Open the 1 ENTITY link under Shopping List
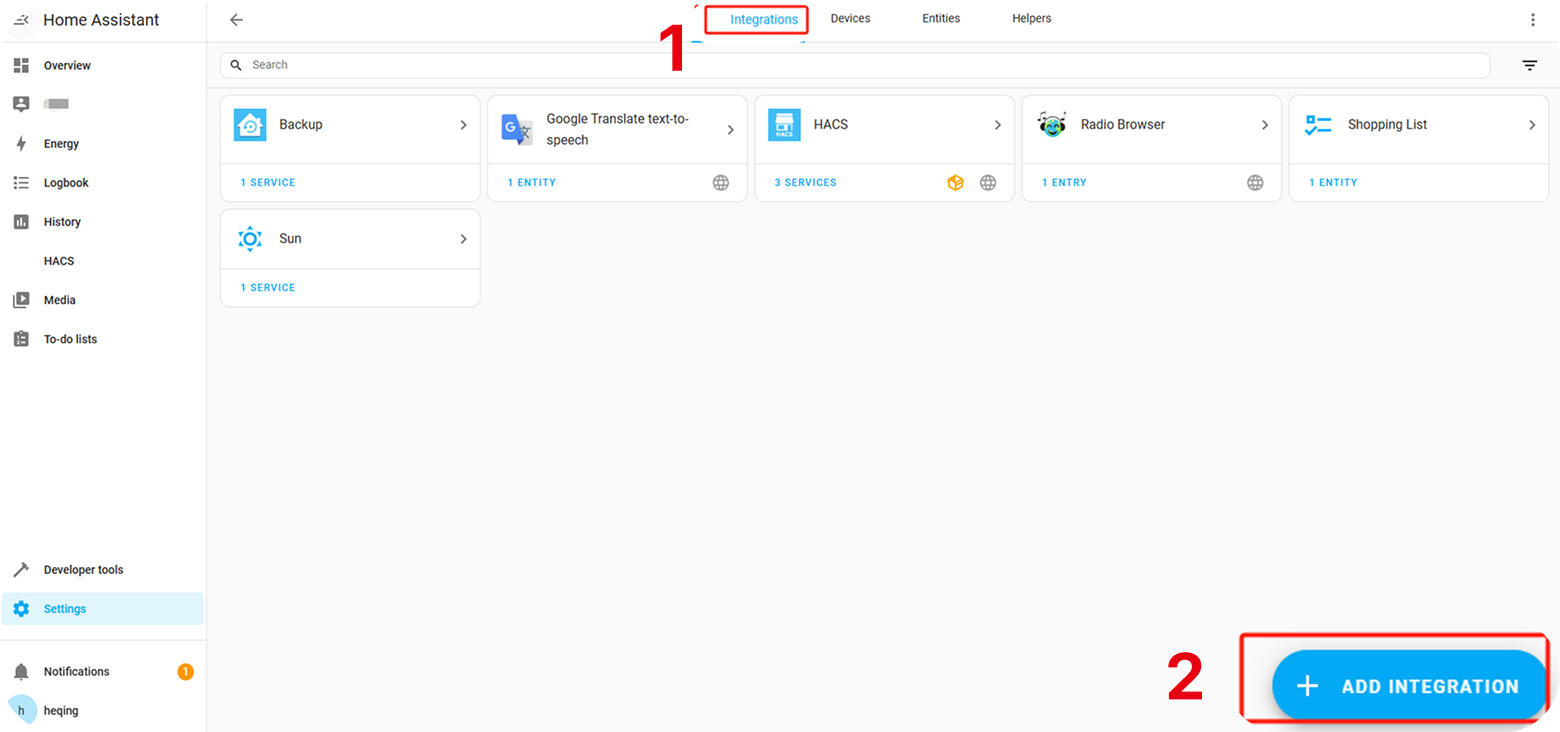1560x732 pixels. coord(1333,183)
